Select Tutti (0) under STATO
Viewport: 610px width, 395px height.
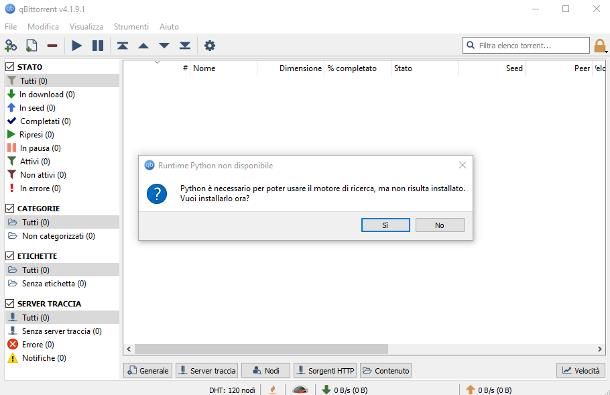pyautogui.click(x=62, y=81)
